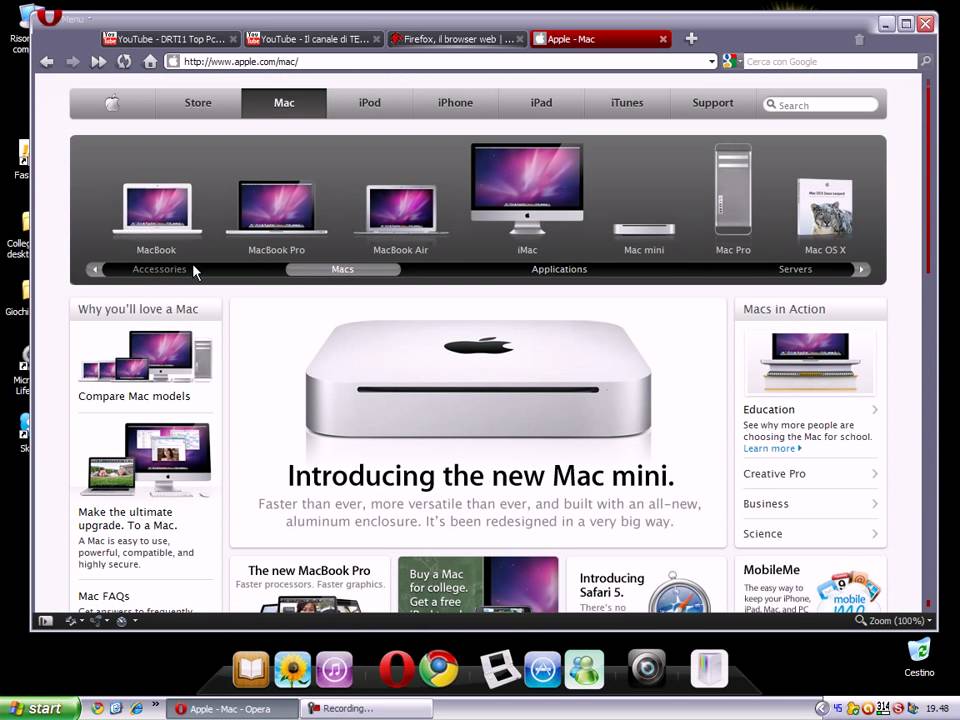Image resolution: width=960 pixels, height=720 pixels.
Task: Open the Store navigation tab
Action: (x=198, y=103)
